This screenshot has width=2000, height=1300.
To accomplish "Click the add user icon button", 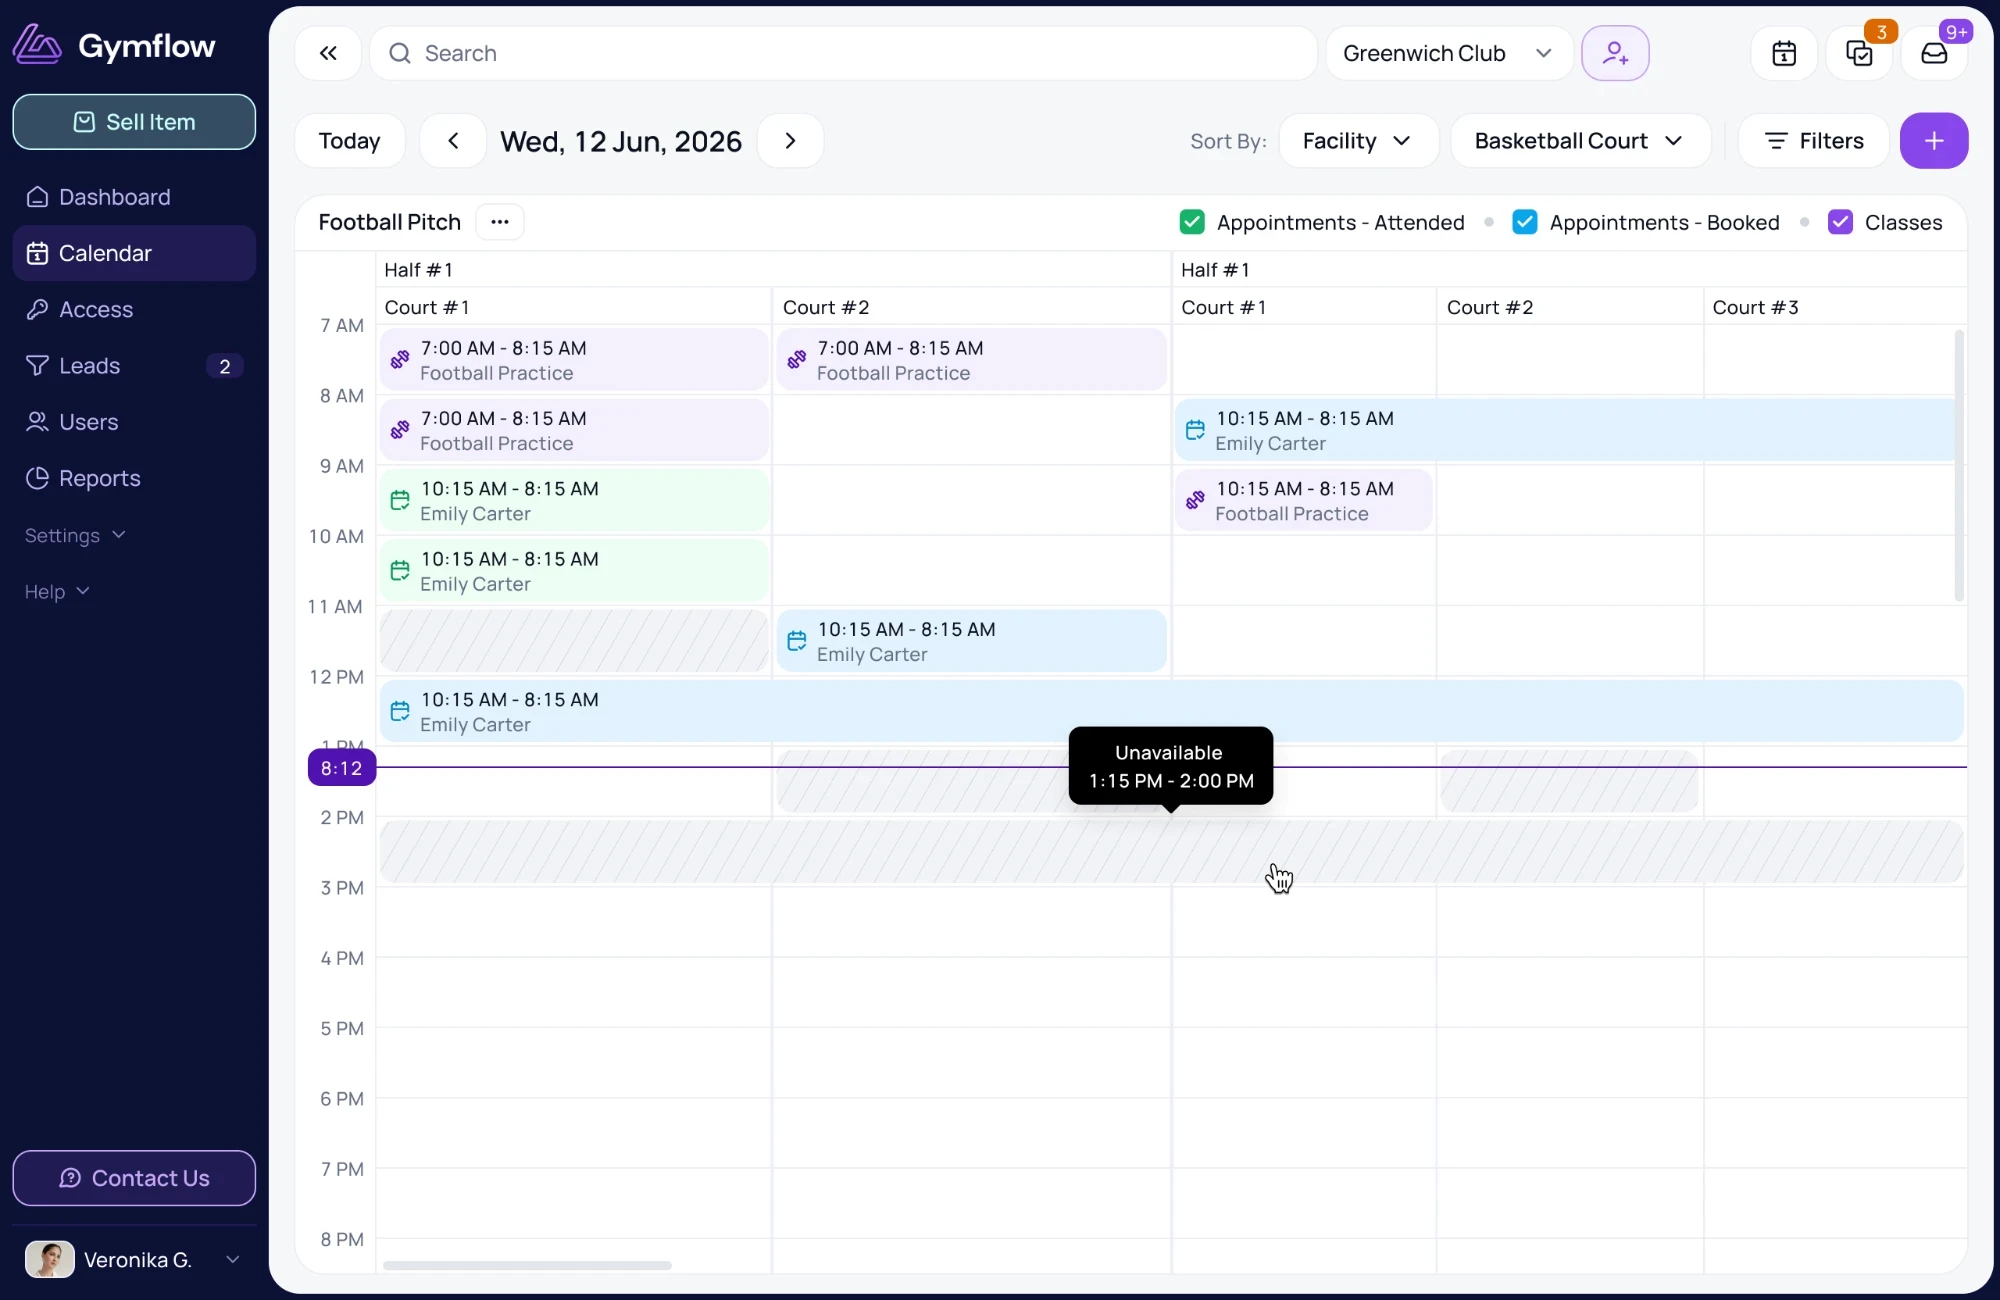I will pyautogui.click(x=1615, y=53).
